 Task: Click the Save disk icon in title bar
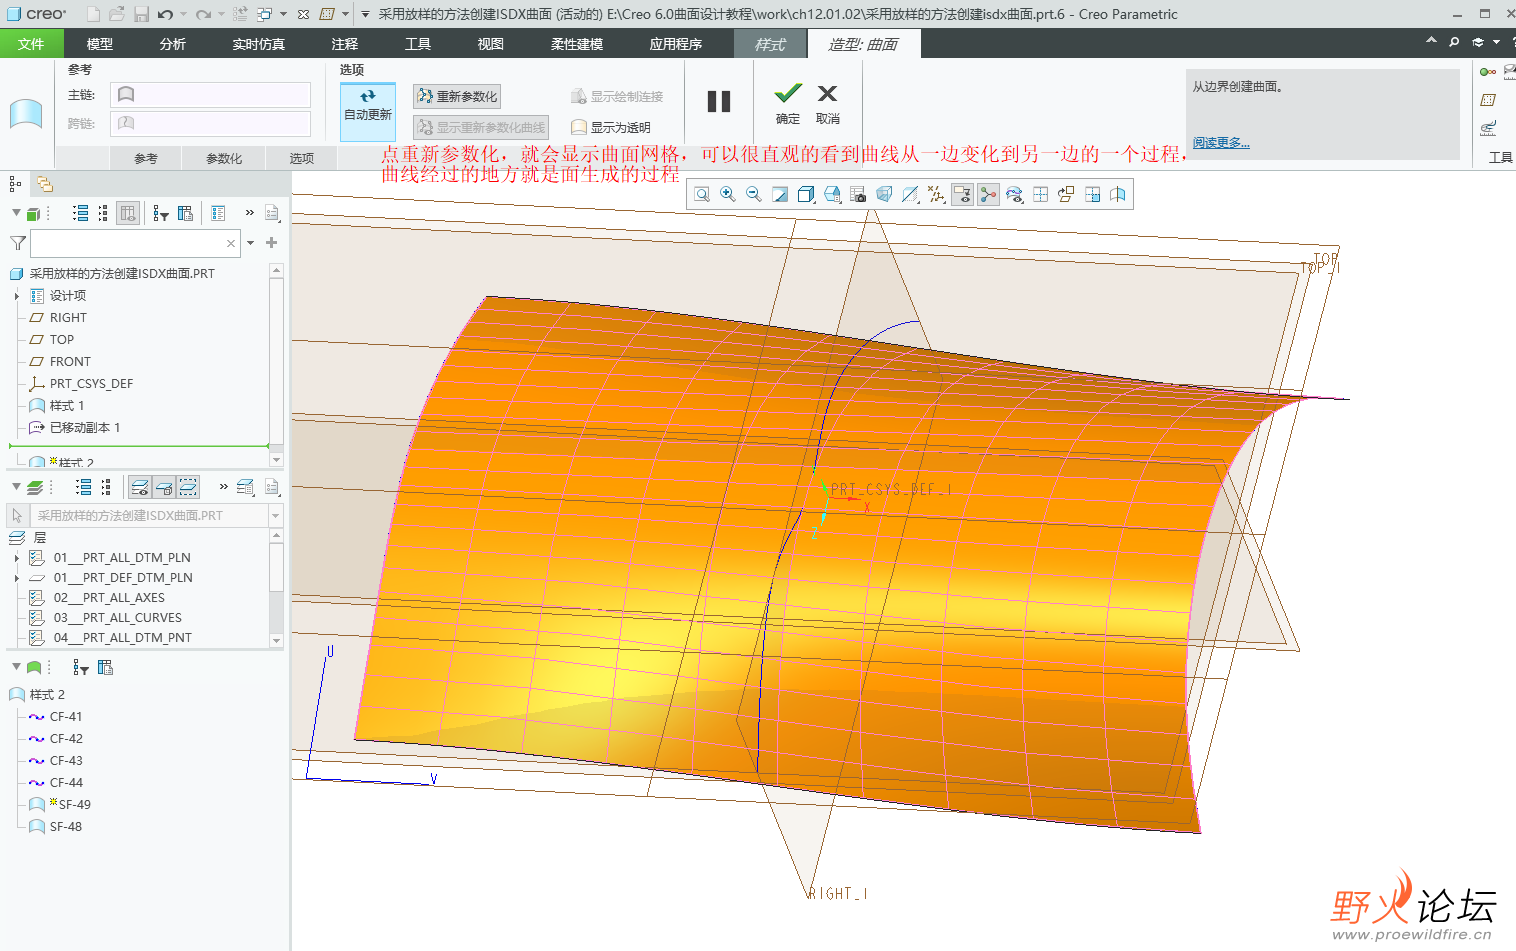pos(141,14)
